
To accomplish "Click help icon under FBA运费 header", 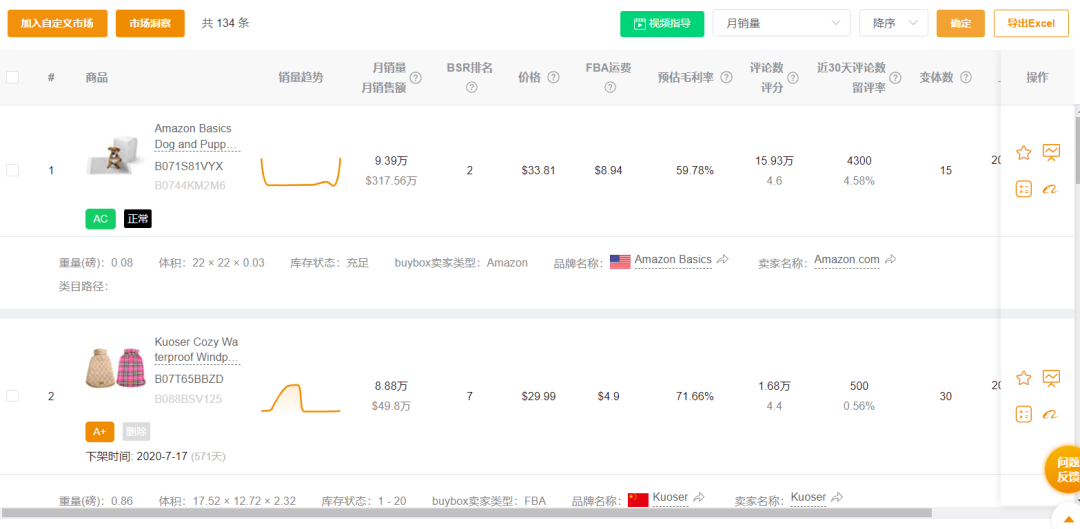I will (x=610, y=87).
